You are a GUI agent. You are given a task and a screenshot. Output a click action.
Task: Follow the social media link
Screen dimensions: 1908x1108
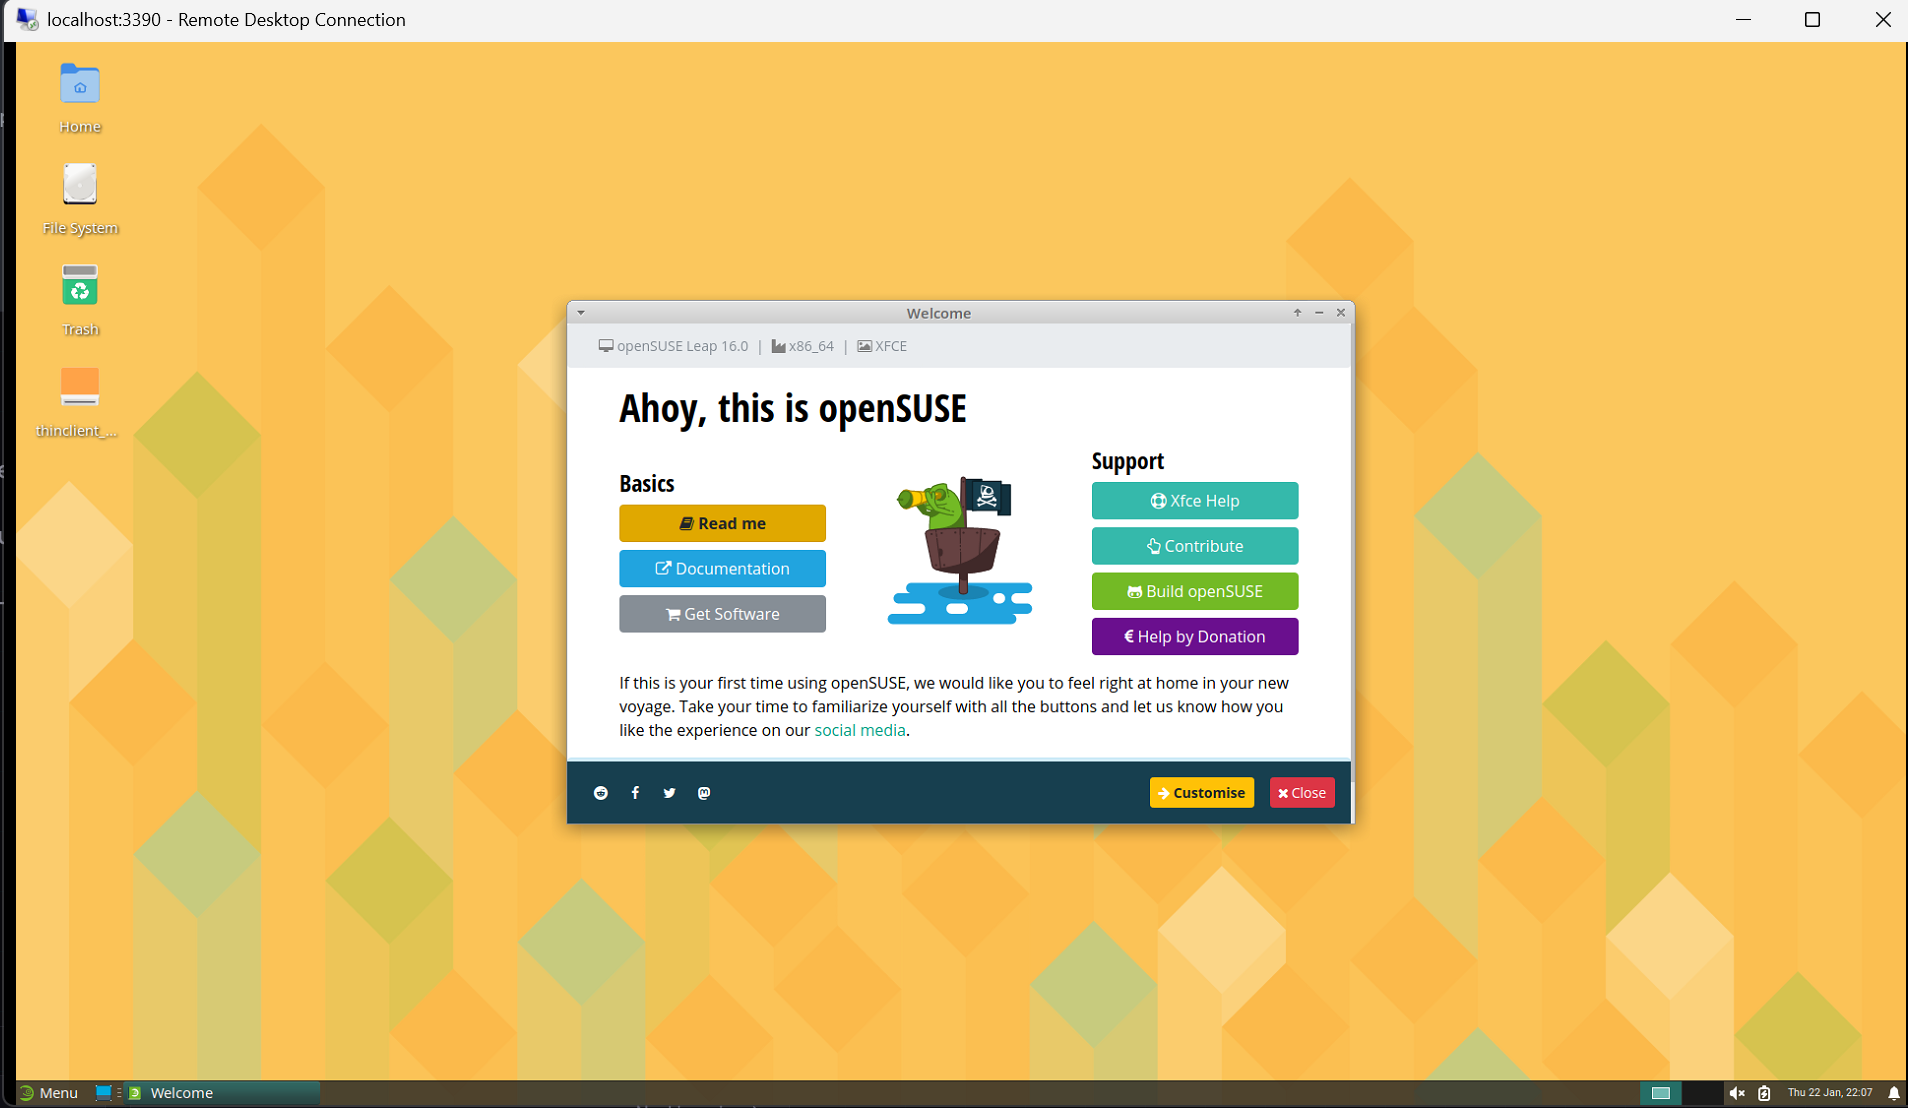click(x=859, y=730)
